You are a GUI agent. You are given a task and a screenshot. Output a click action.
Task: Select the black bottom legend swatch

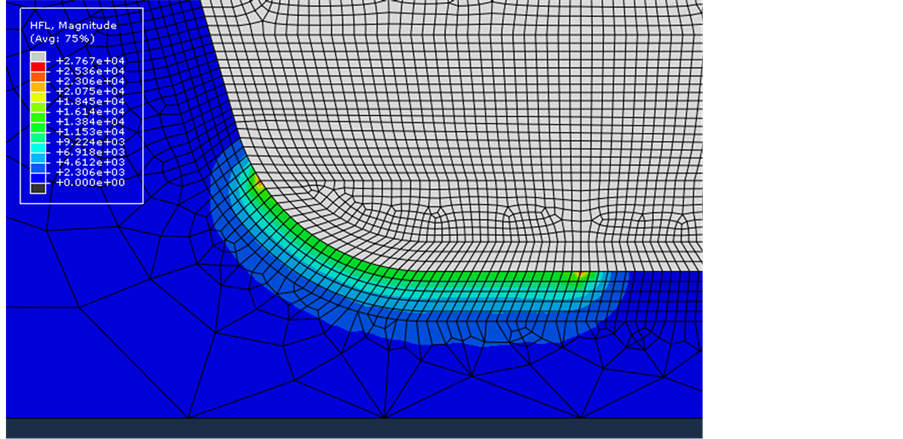point(38,188)
